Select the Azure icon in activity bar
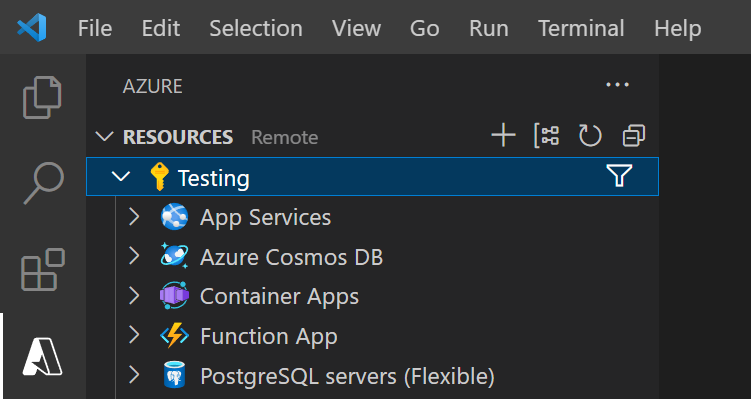The image size is (751, 399). pyautogui.click(x=42, y=356)
